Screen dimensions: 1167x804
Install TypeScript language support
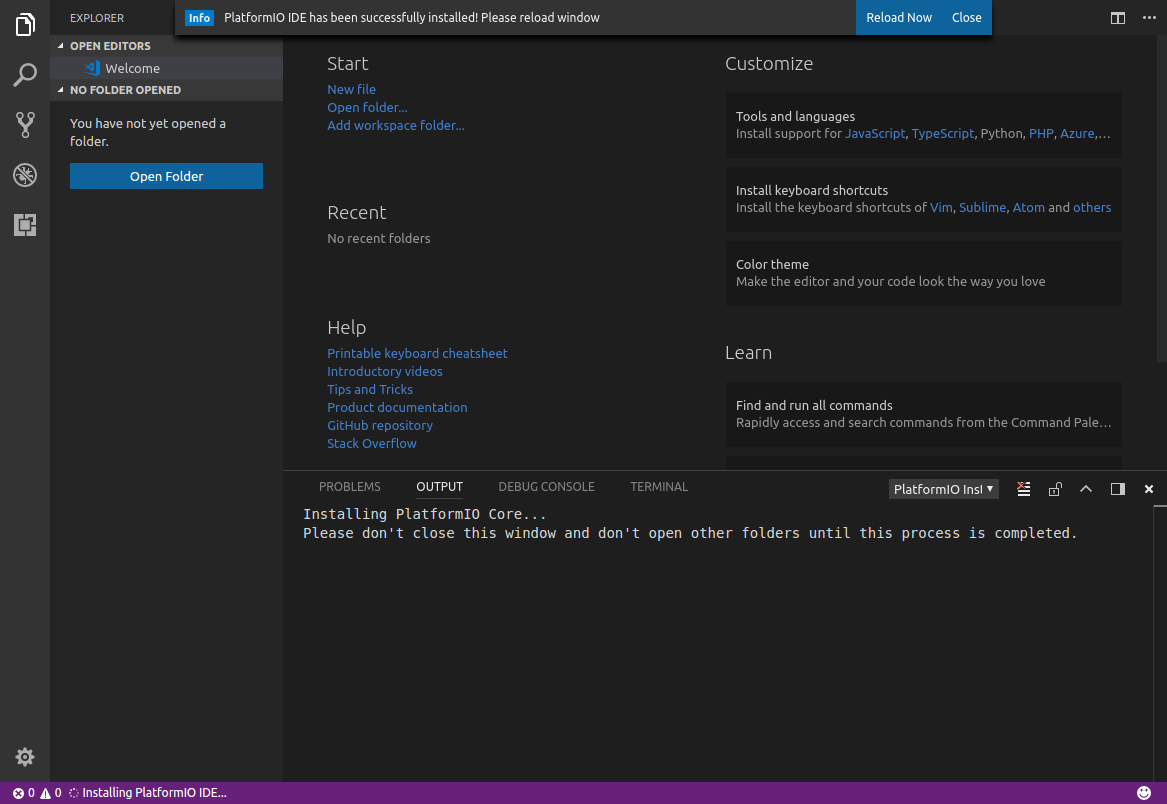pos(942,133)
